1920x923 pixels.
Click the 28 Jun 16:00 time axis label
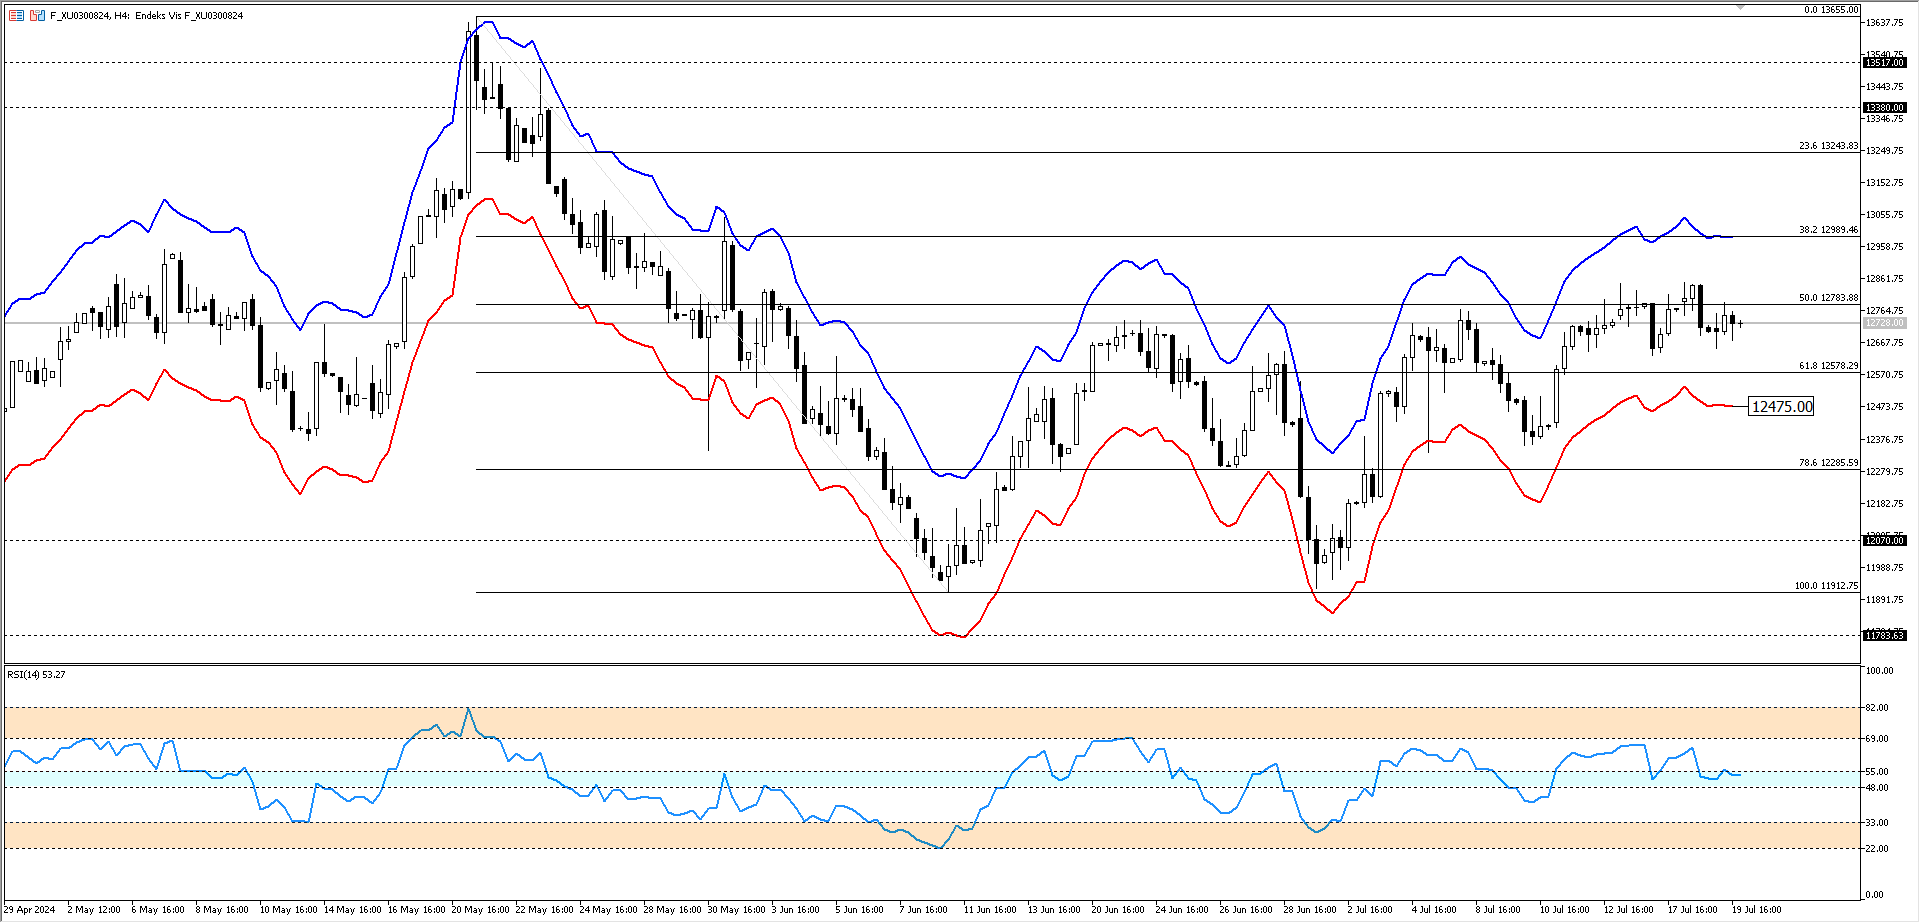click(x=1312, y=910)
